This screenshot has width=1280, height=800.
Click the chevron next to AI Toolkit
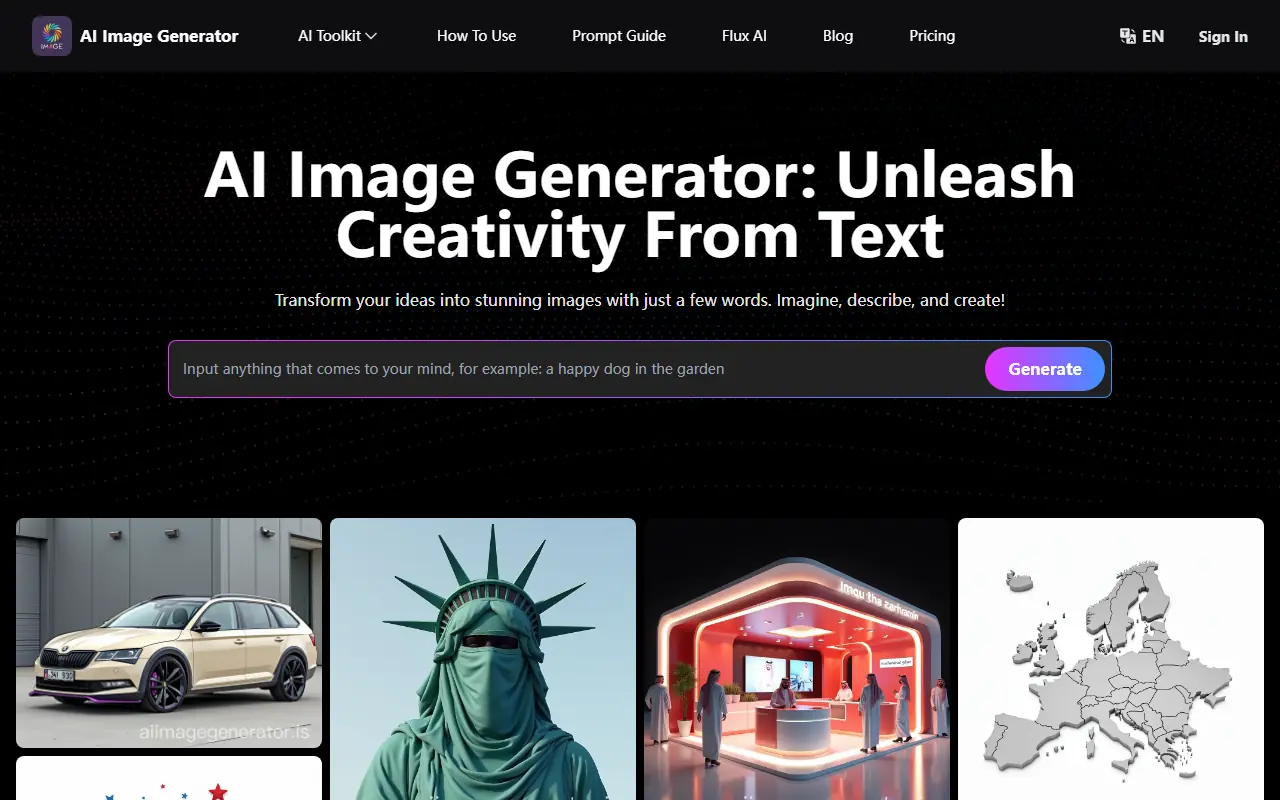click(371, 35)
